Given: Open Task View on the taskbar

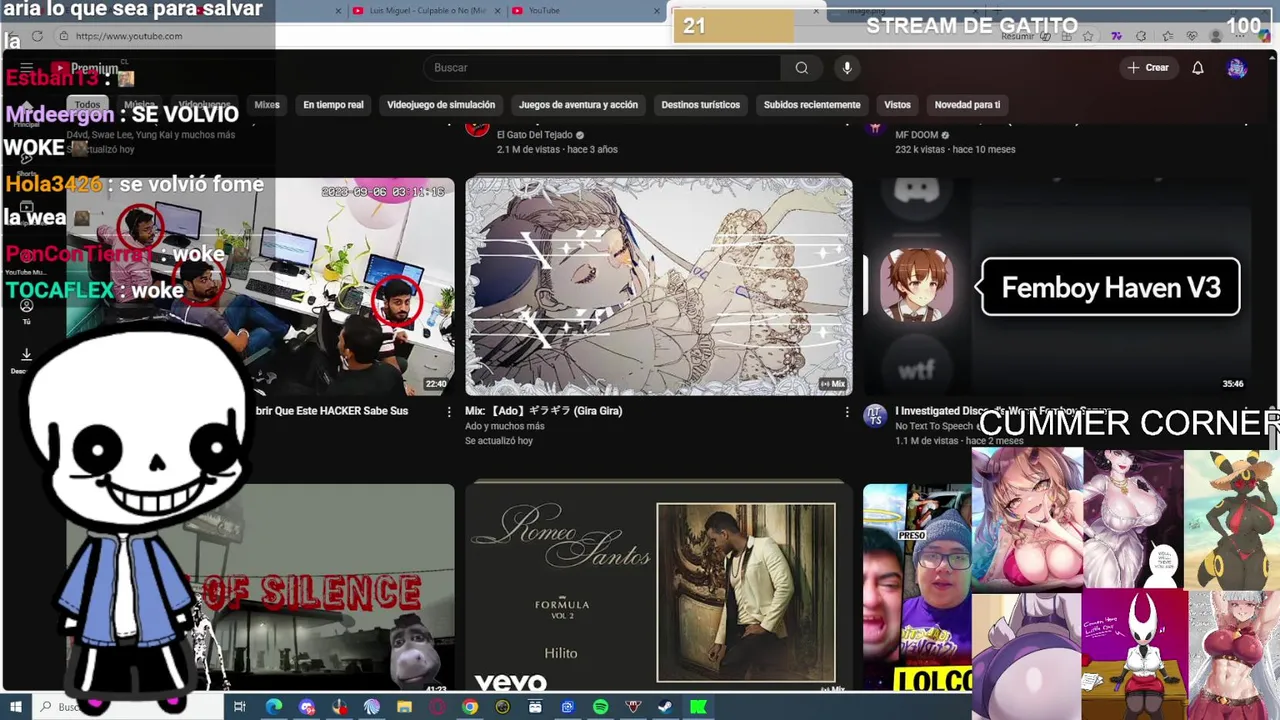Looking at the screenshot, I should [x=239, y=707].
